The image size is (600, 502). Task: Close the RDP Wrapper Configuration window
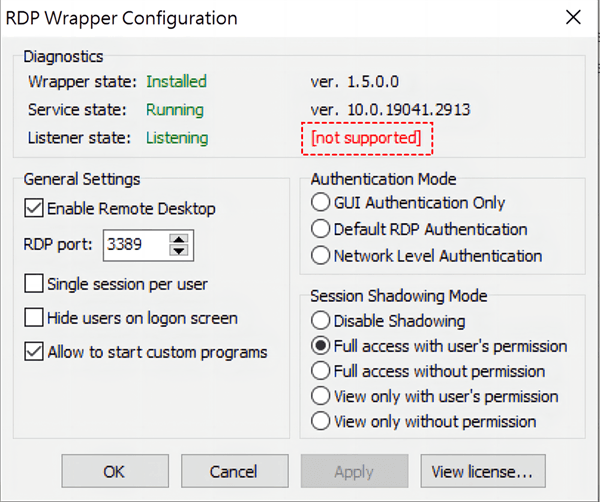click(572, 18)
